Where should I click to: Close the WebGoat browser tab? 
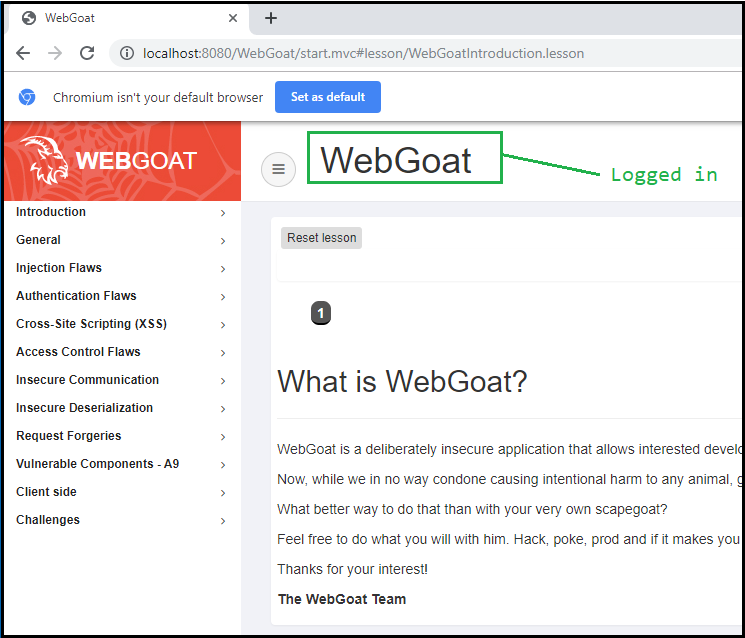(x=233, y=18)
